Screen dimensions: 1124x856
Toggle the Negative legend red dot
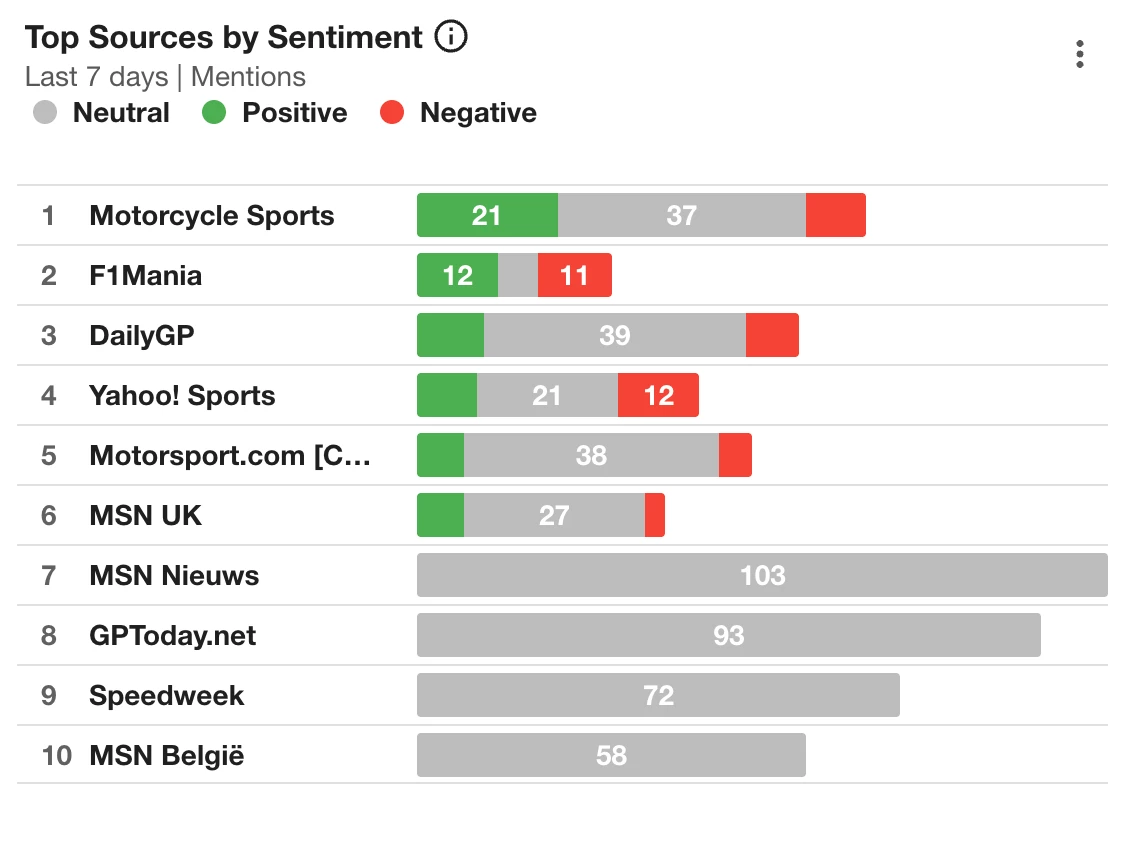392,113
